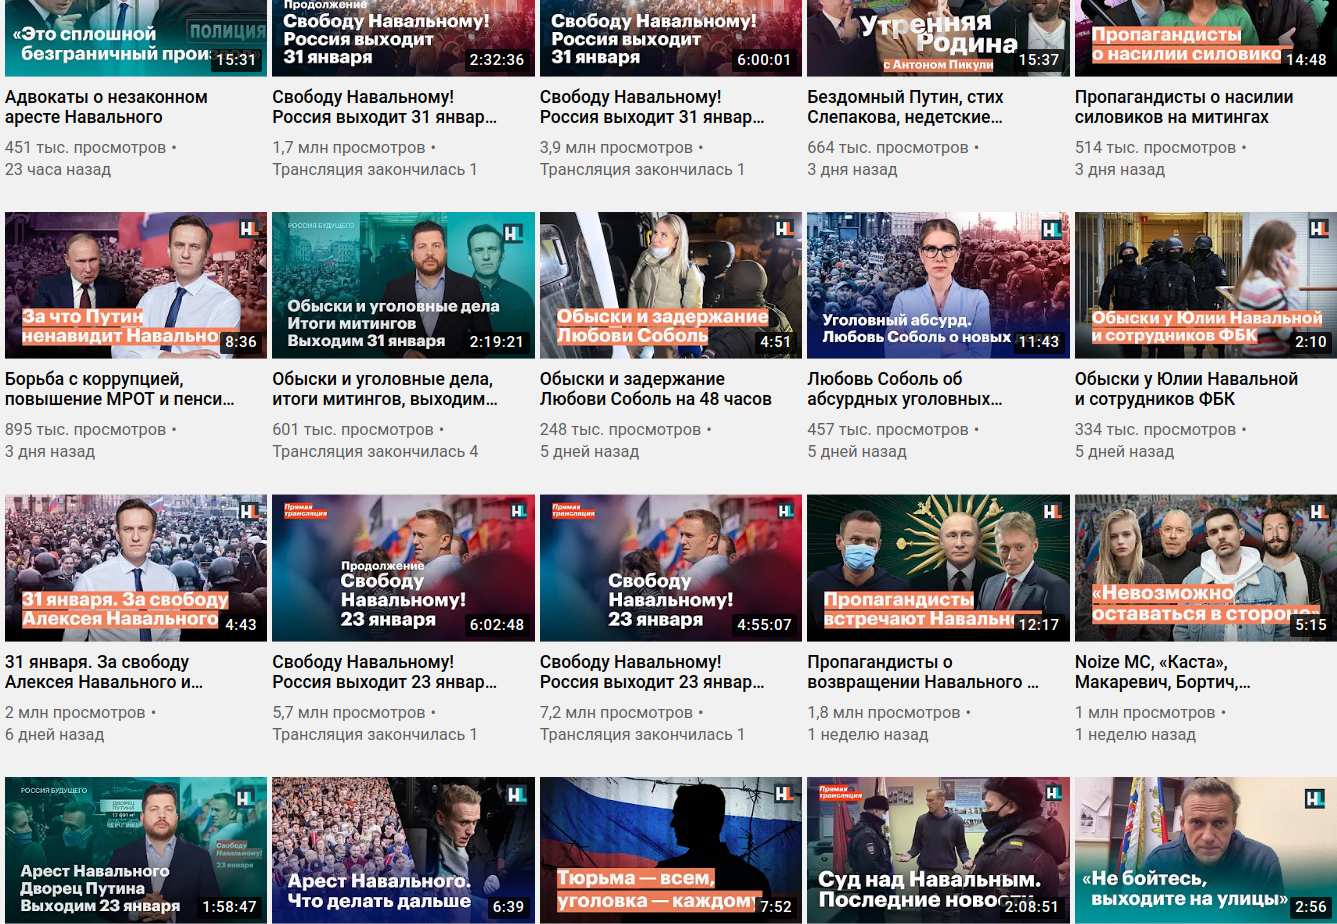Click the '8:36' duration badge
1337x924 pixels.
point(241,342)
